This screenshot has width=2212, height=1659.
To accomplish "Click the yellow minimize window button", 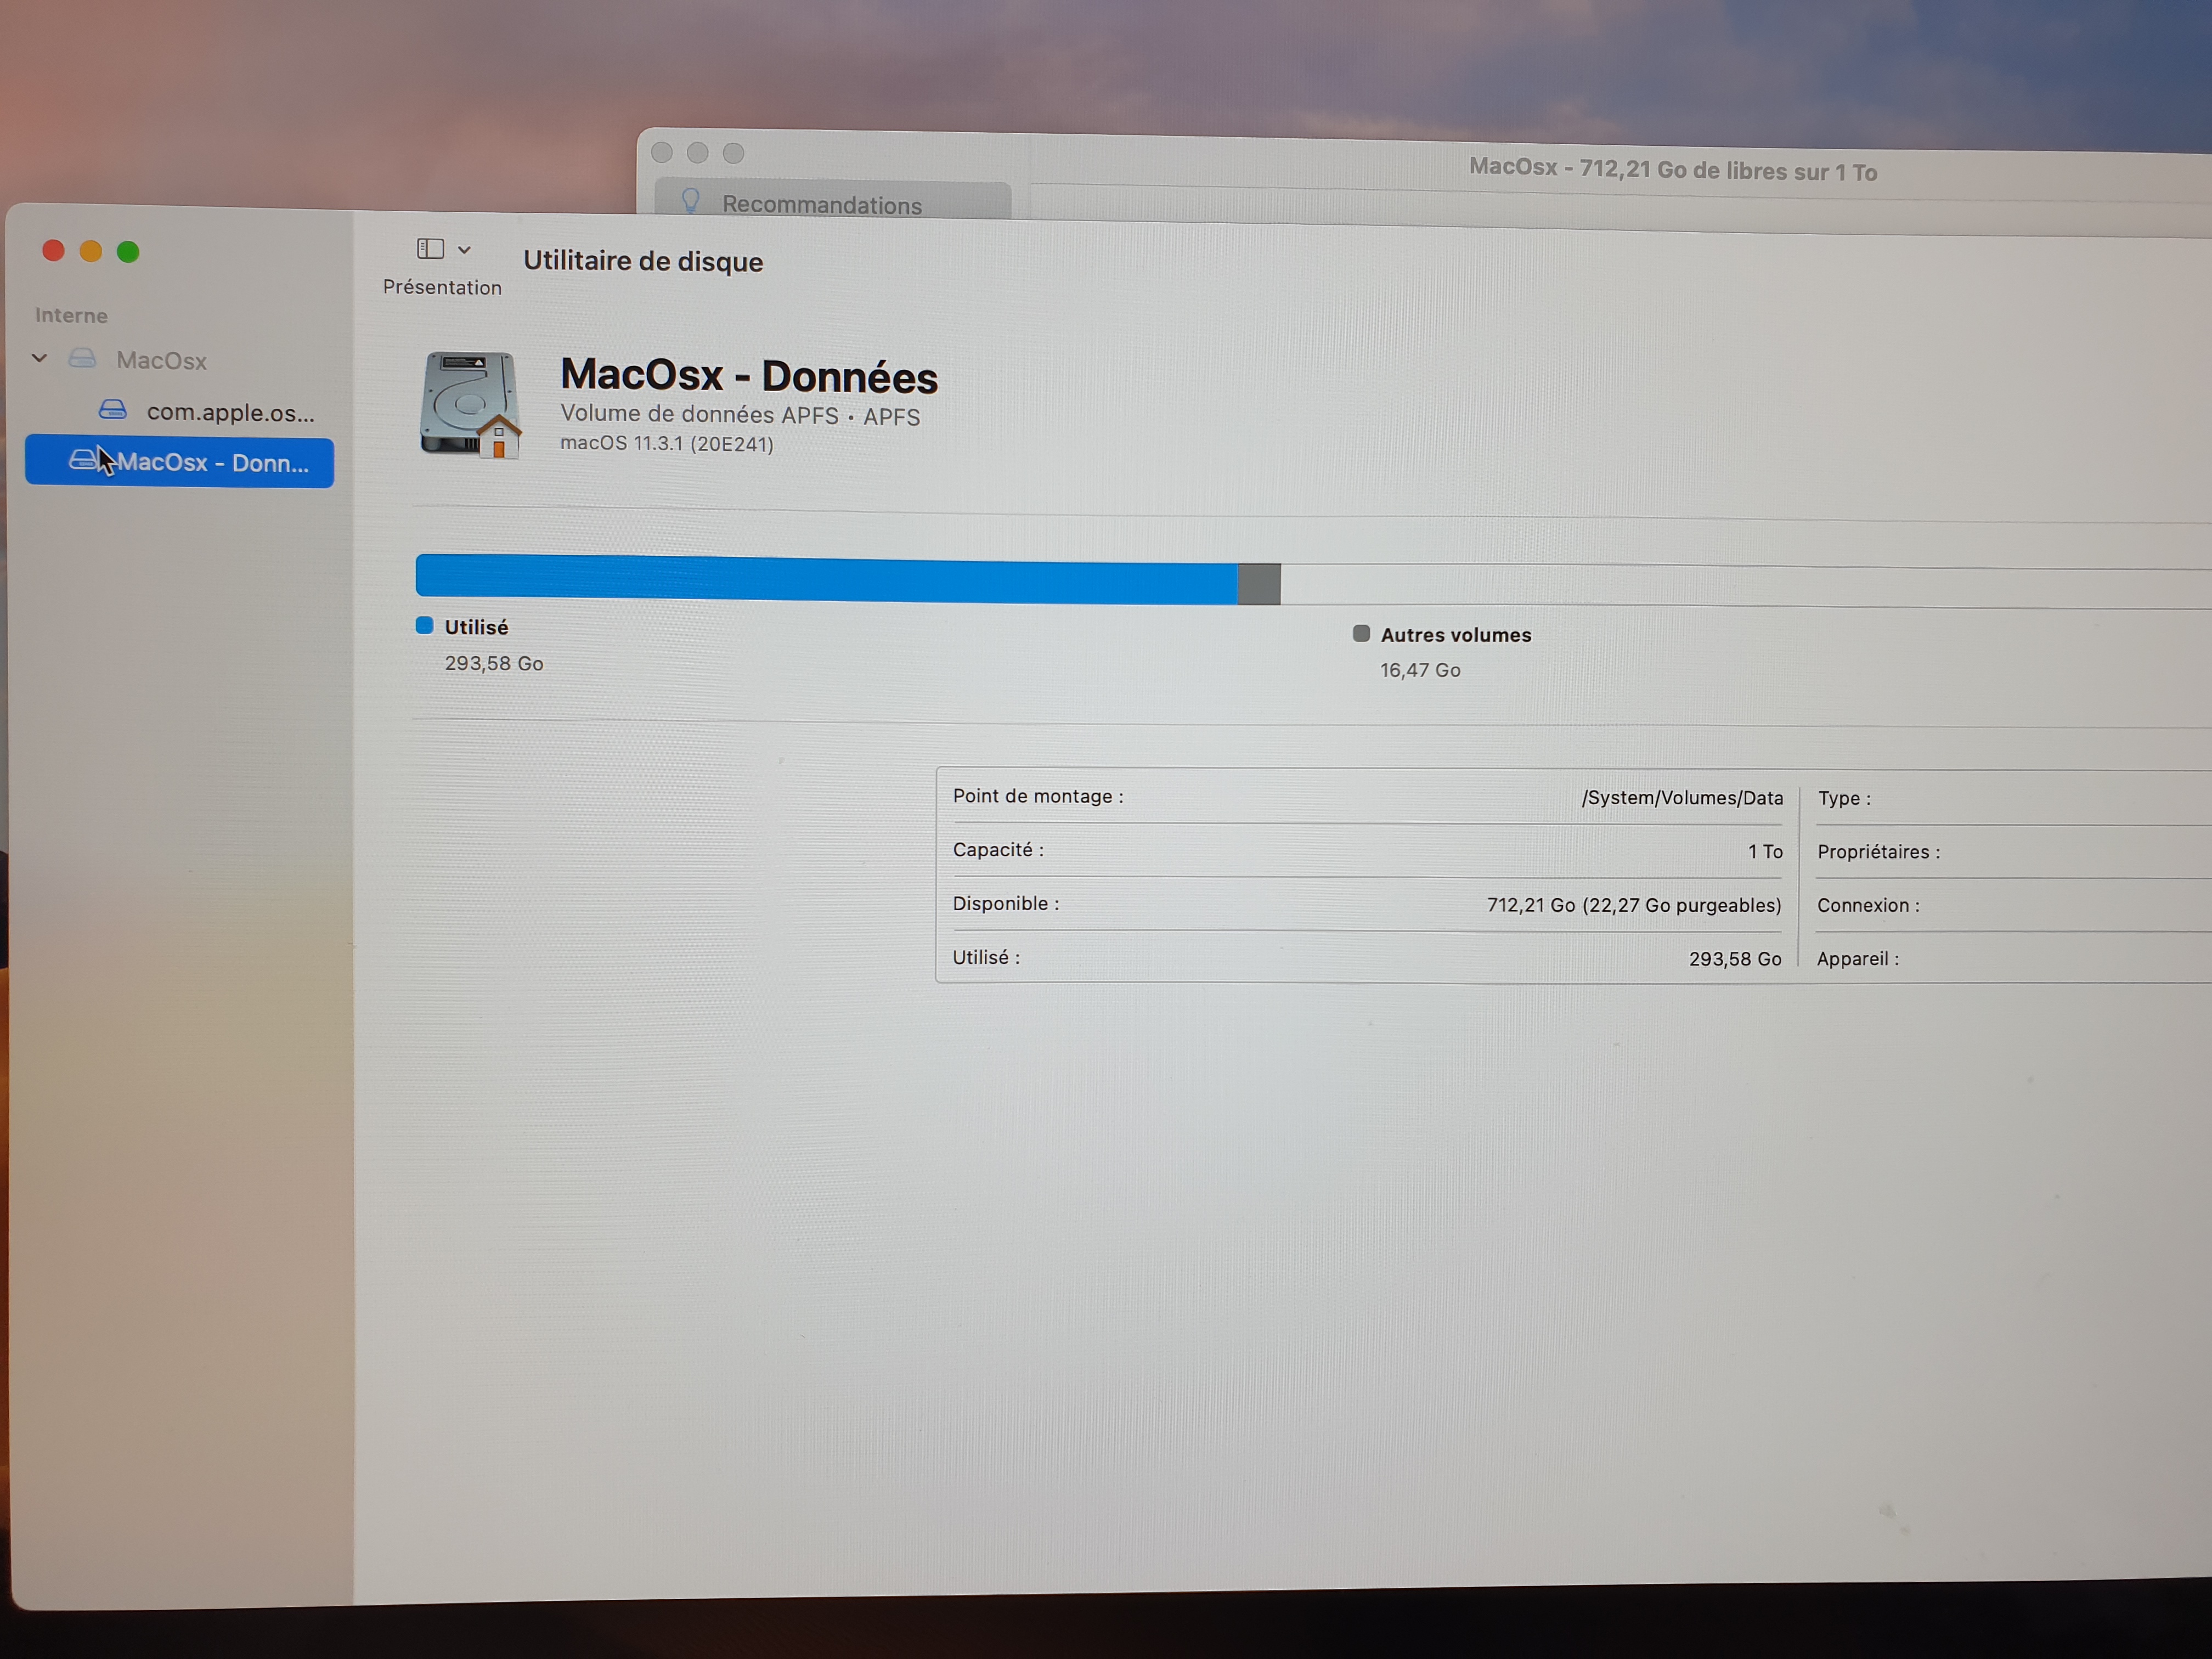I will 91,251.
